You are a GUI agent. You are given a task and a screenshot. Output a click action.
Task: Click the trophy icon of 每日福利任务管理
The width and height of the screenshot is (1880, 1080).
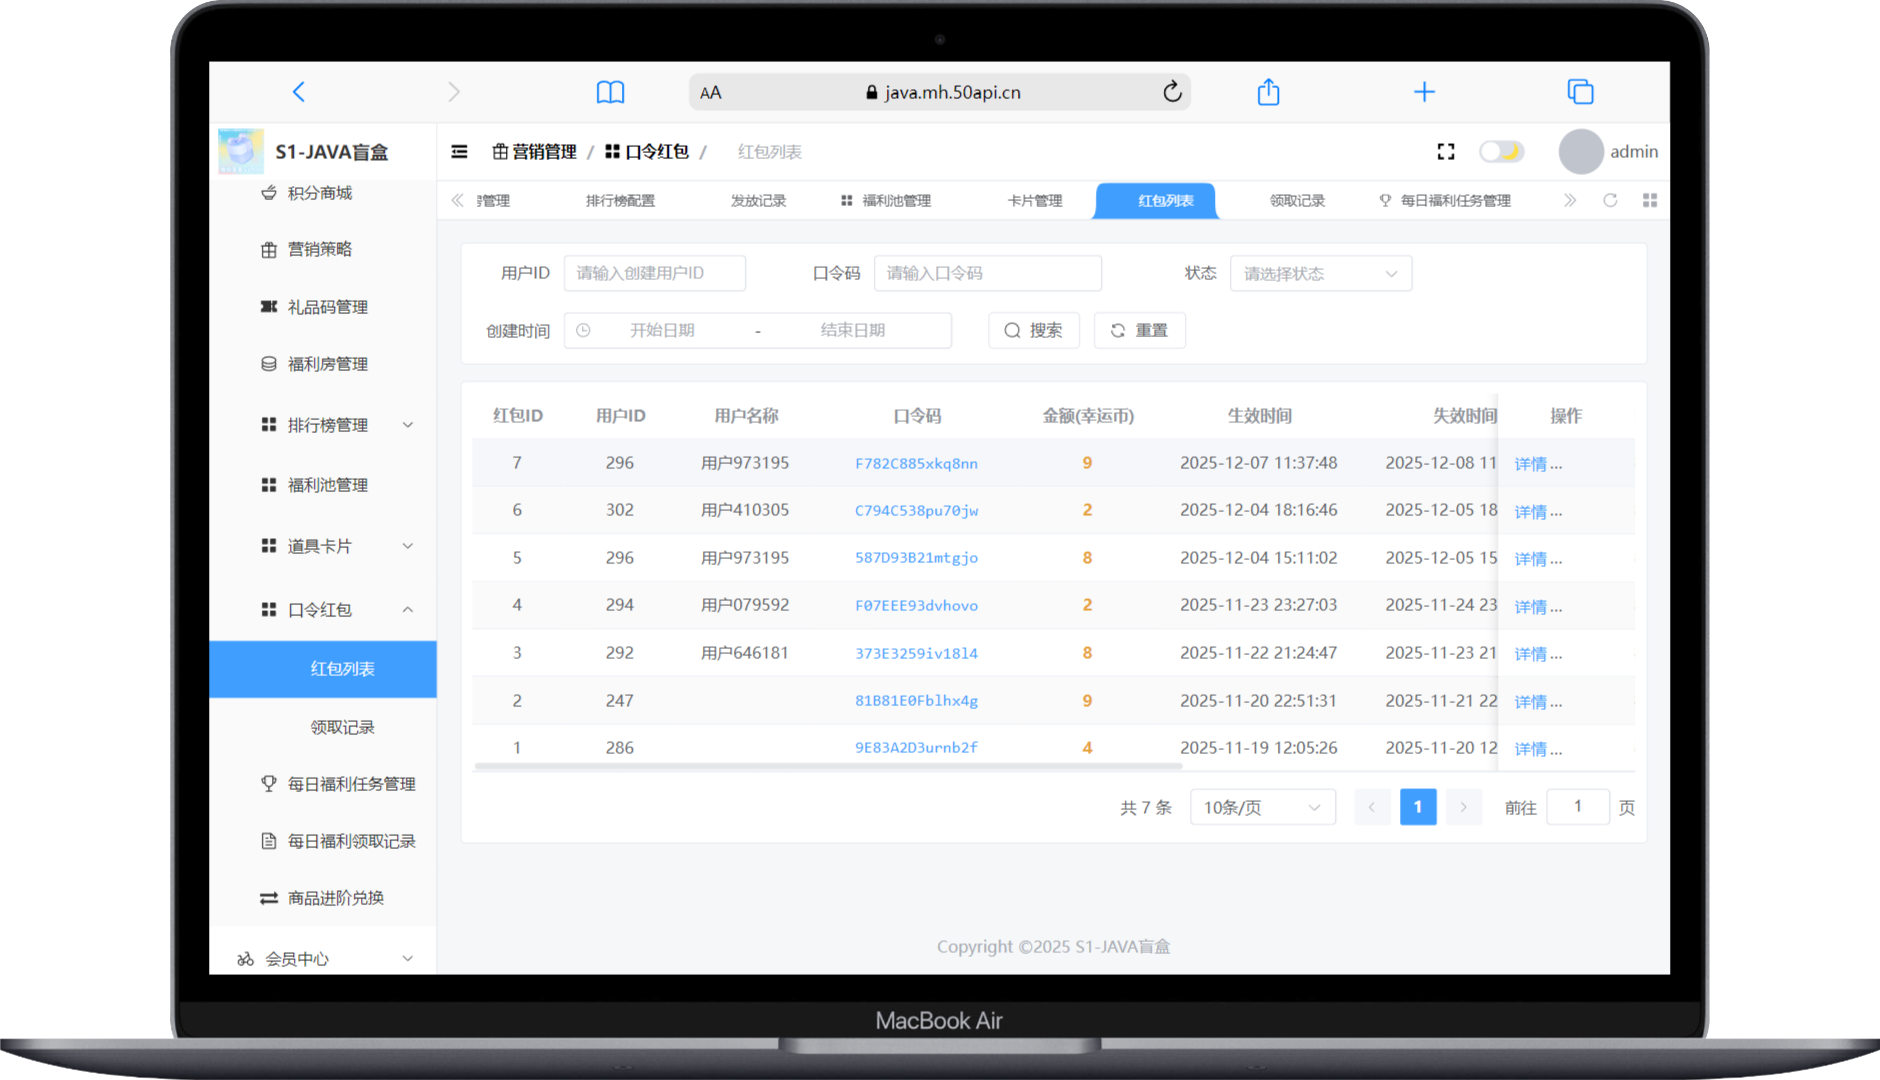(268, 783)
